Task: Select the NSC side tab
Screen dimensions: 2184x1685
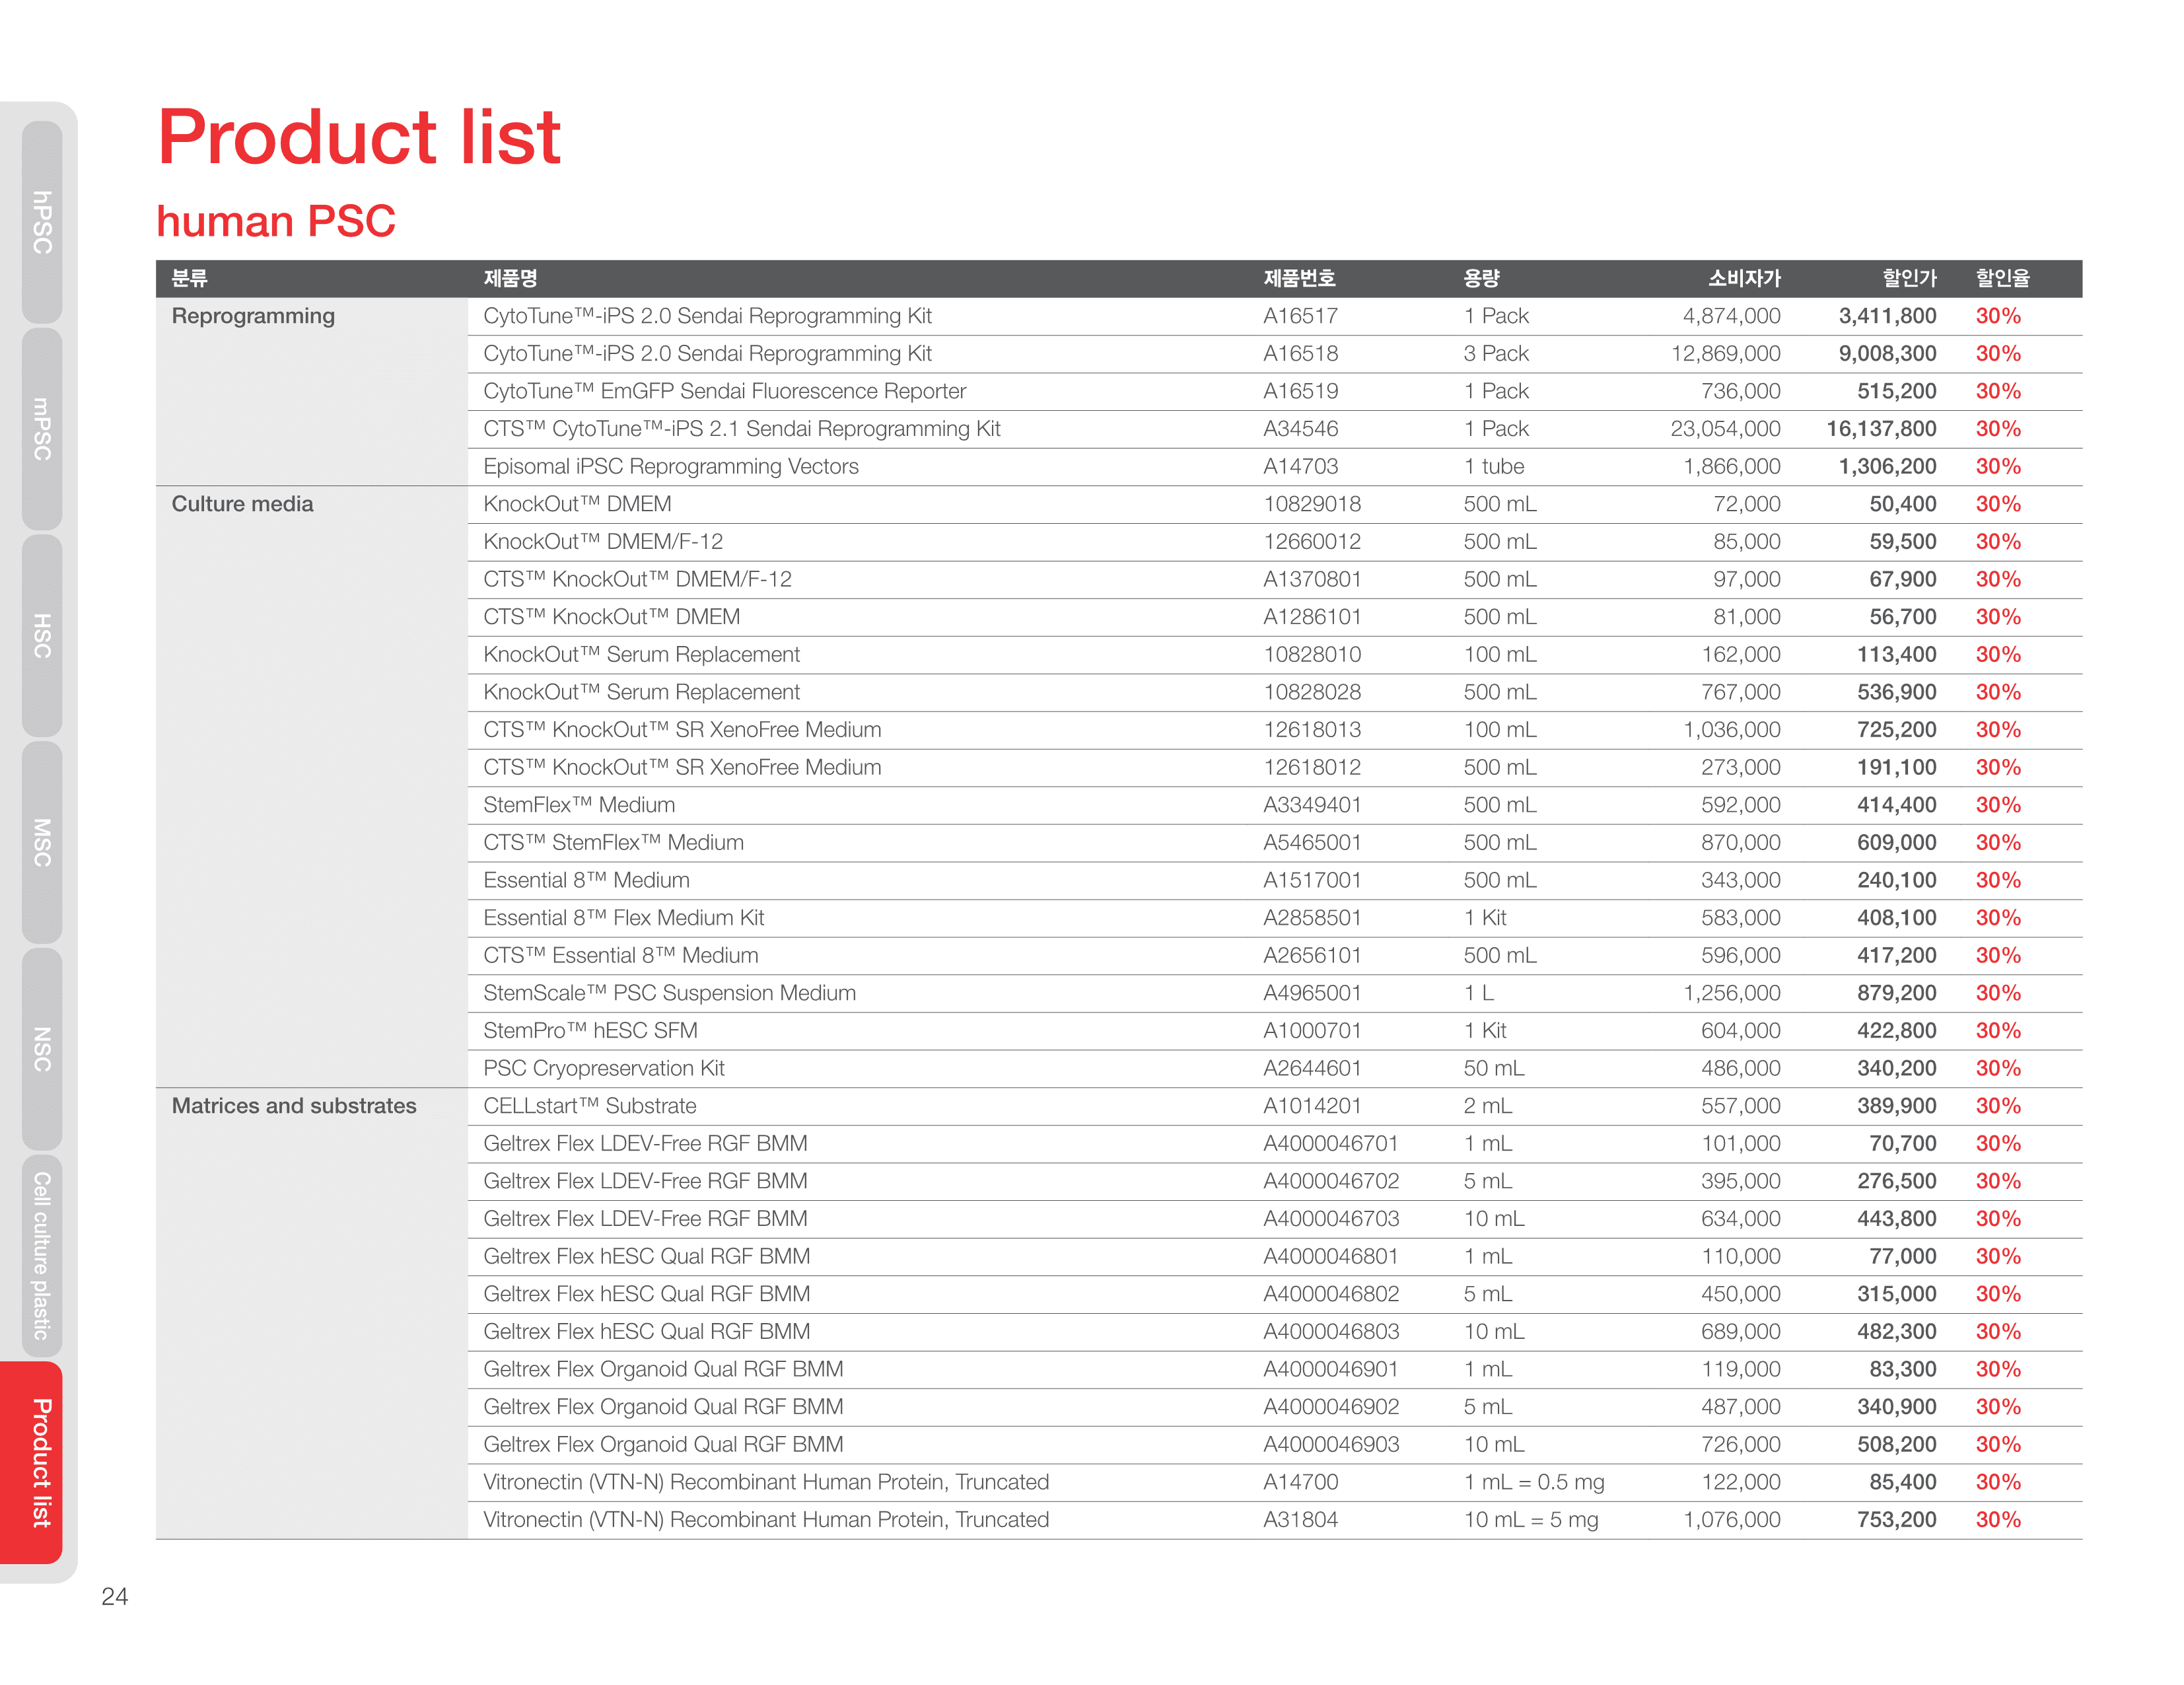Action: point(42,1049)
